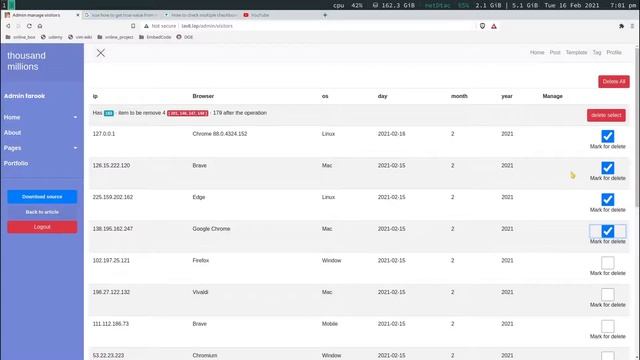The width and height of the screenshot is (640, 360).
Task: Close the sidebar with the X icon
Action: [101, 53]
